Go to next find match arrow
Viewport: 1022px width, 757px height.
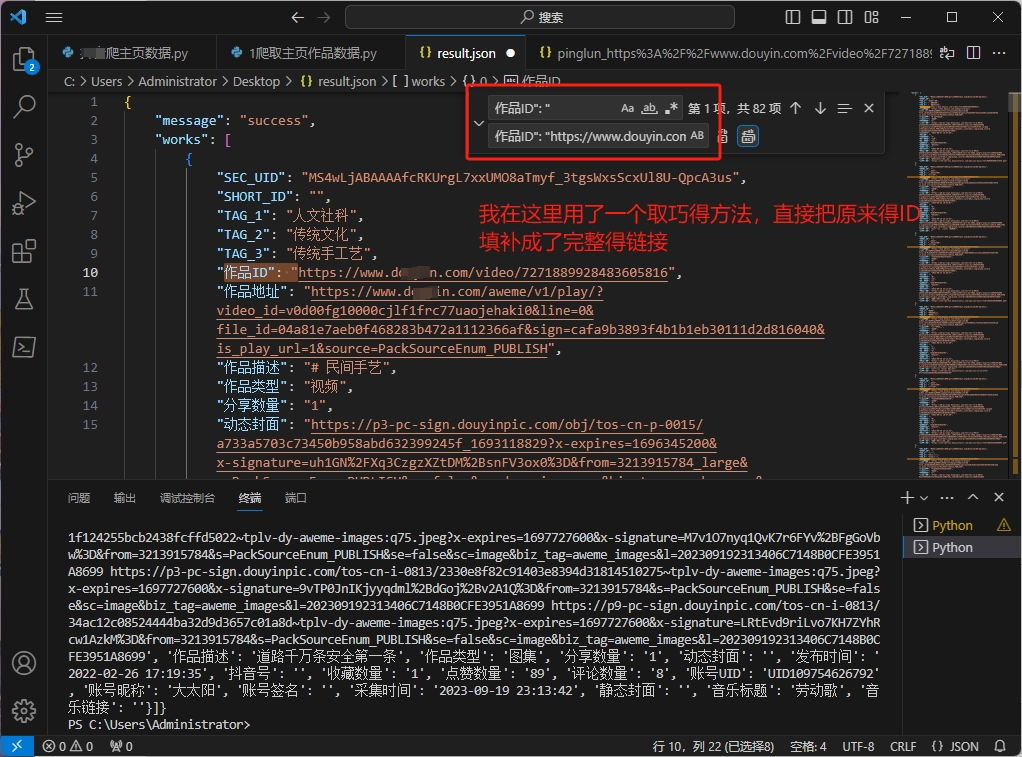pos(820,108)
